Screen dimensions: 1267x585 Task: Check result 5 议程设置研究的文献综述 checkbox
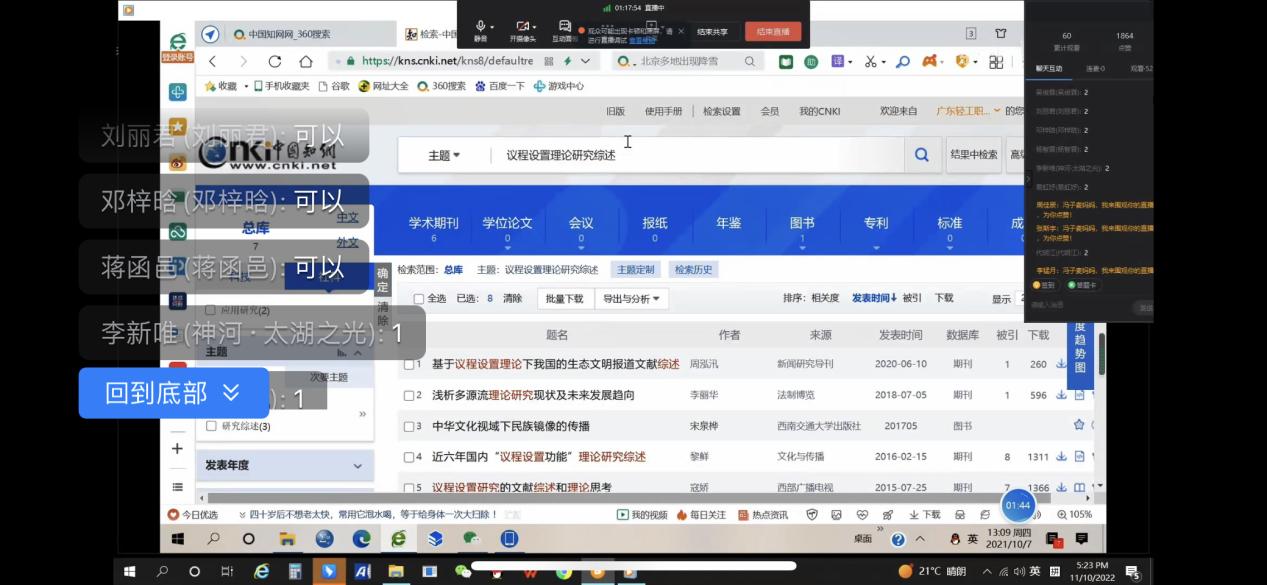click(x=408, y=487)
